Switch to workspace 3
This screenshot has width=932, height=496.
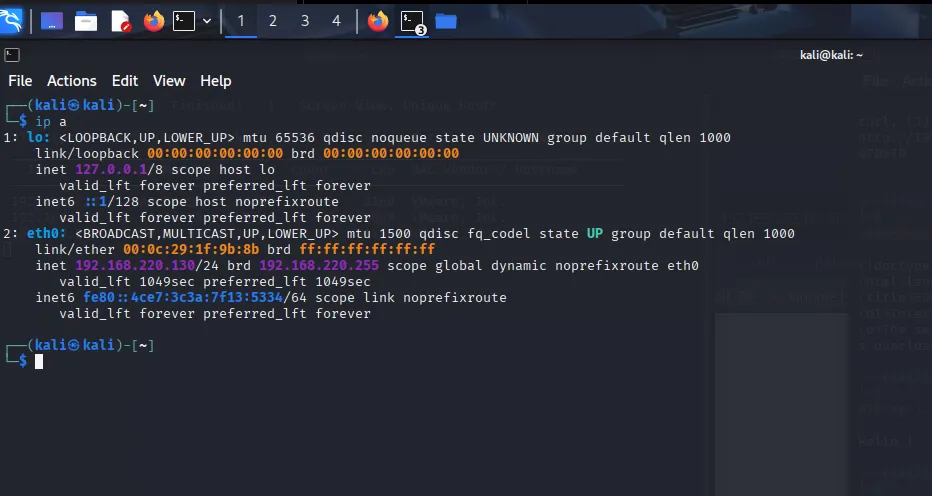click(x=305, y=21)
